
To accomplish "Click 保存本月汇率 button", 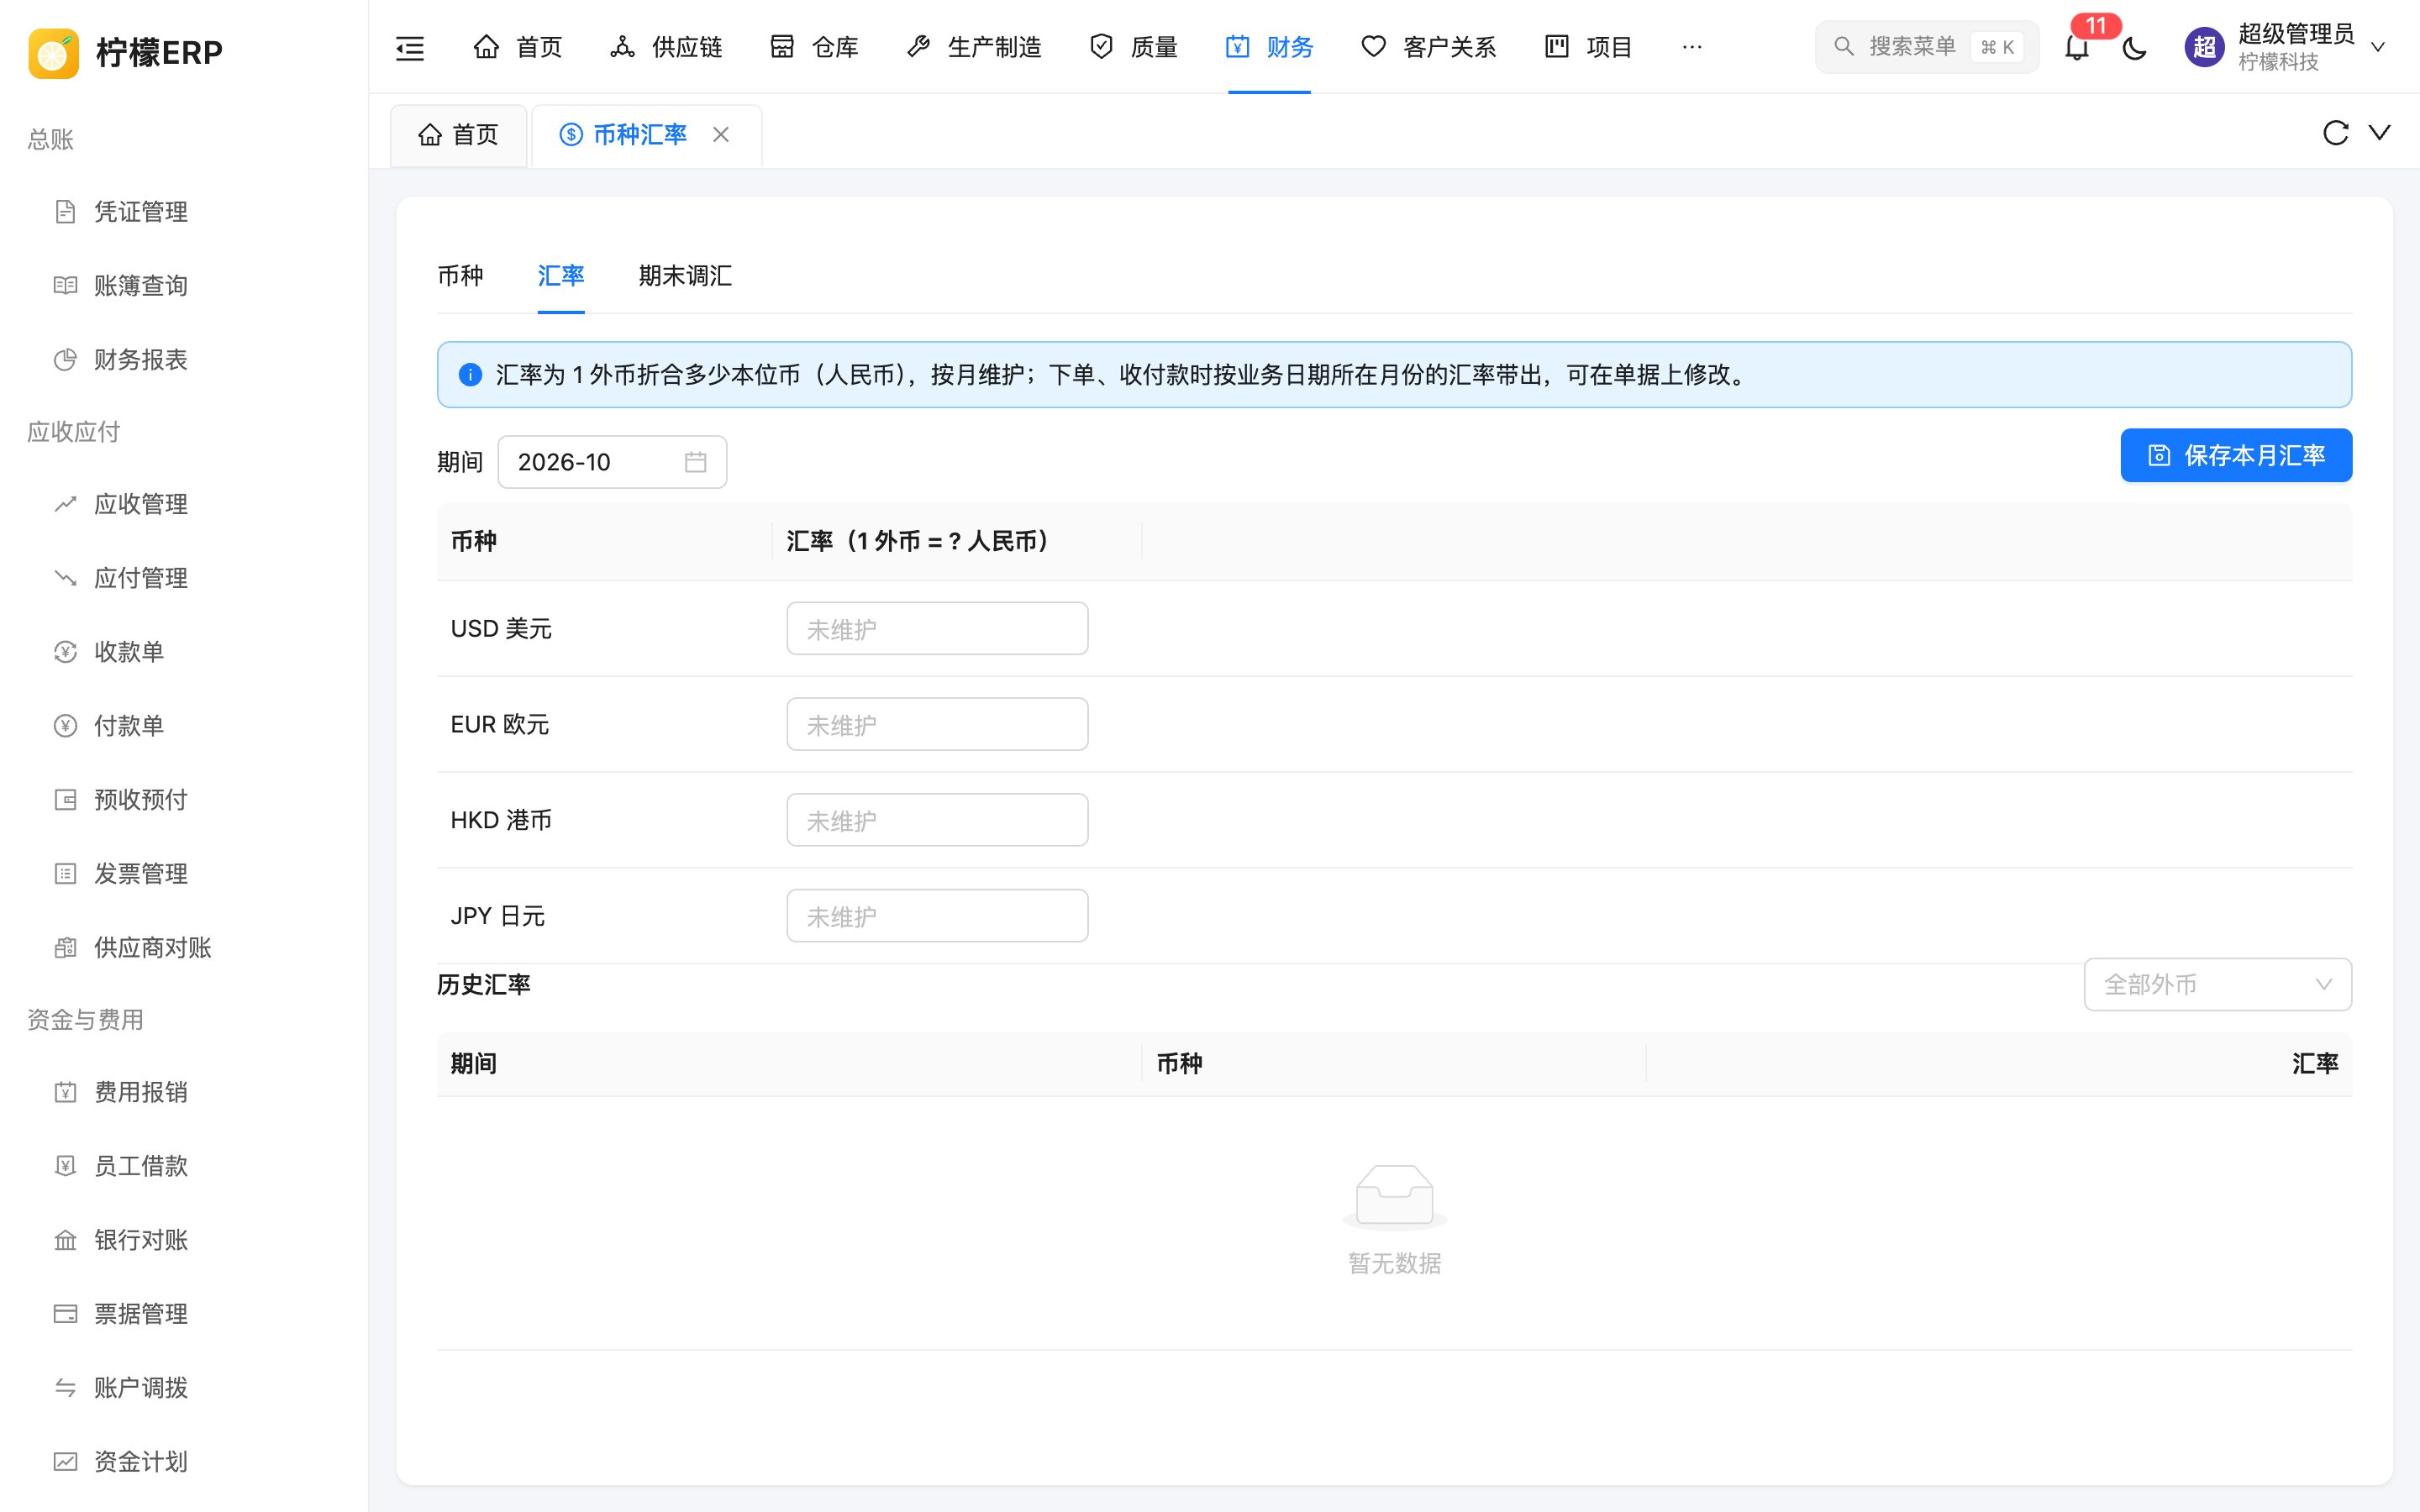I will tap(2236, 456).
